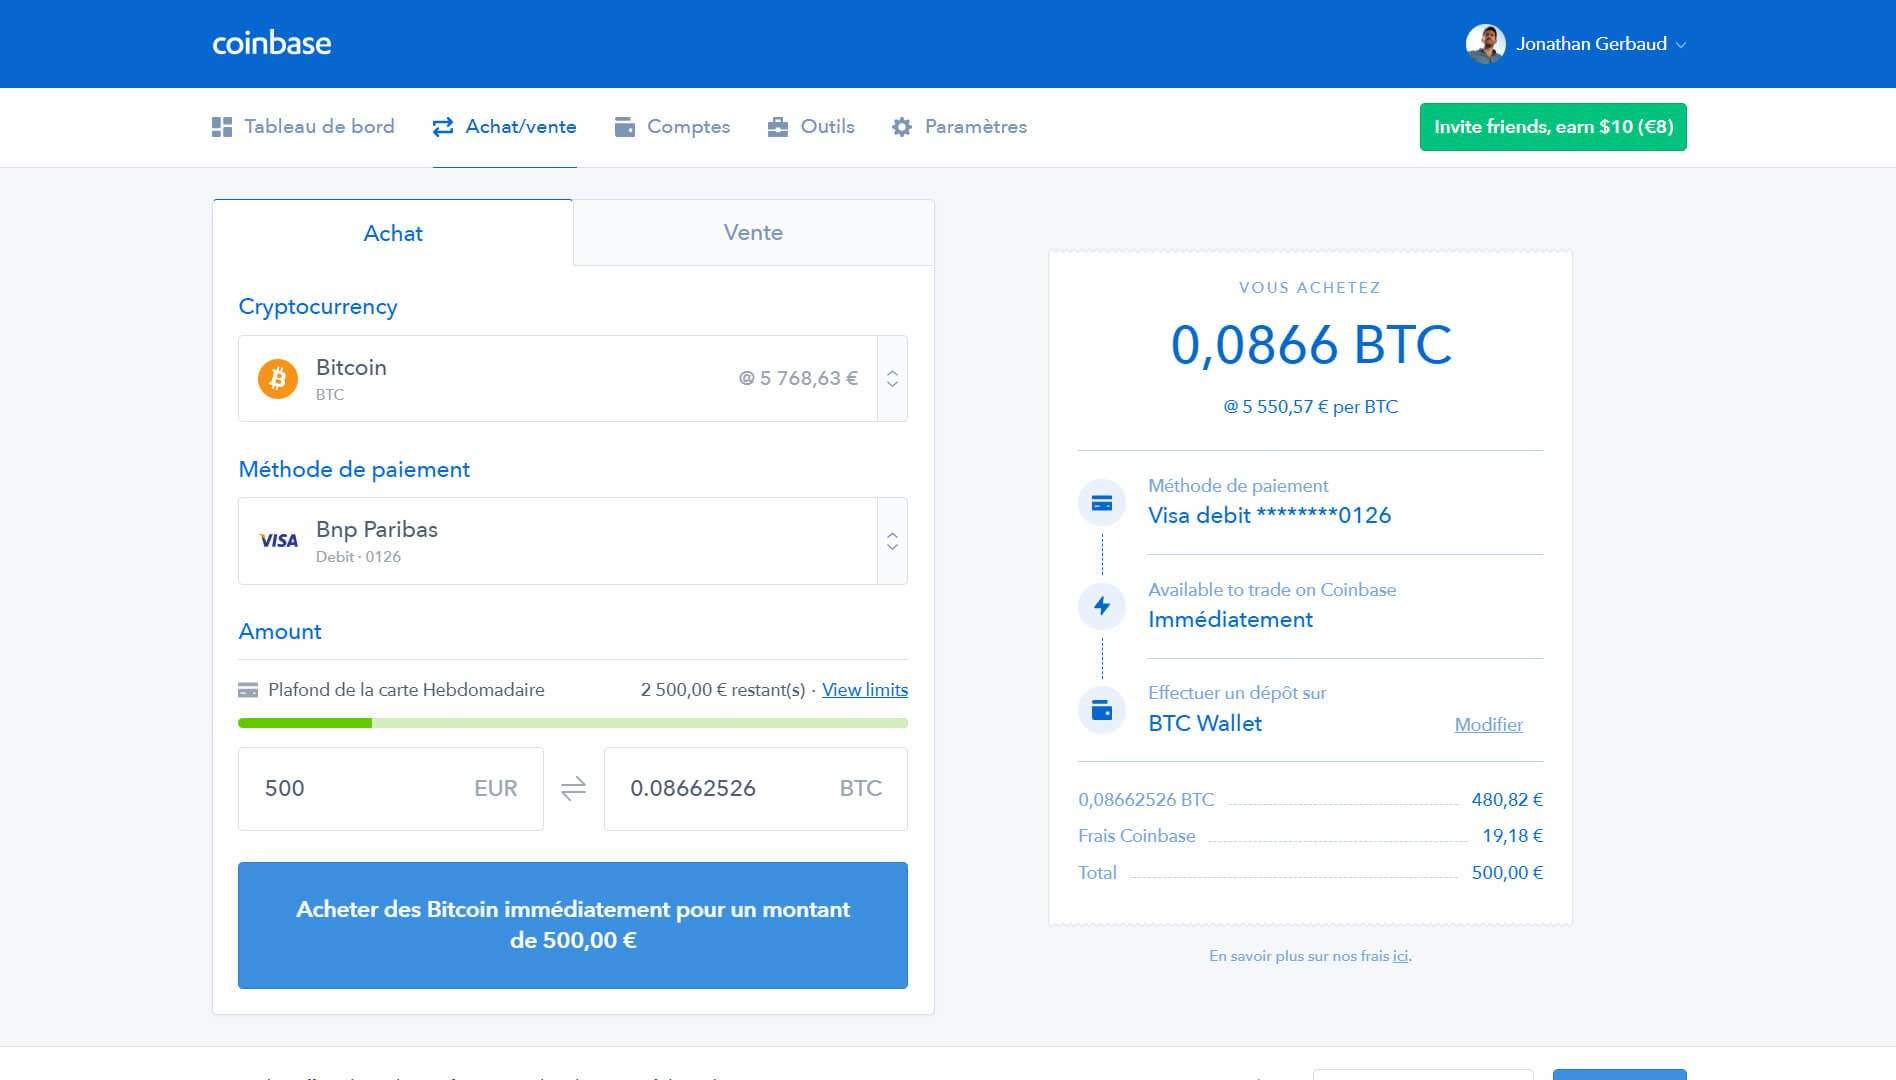Click the wallet icon beside BTC Wallet

tap(1102, 710)
